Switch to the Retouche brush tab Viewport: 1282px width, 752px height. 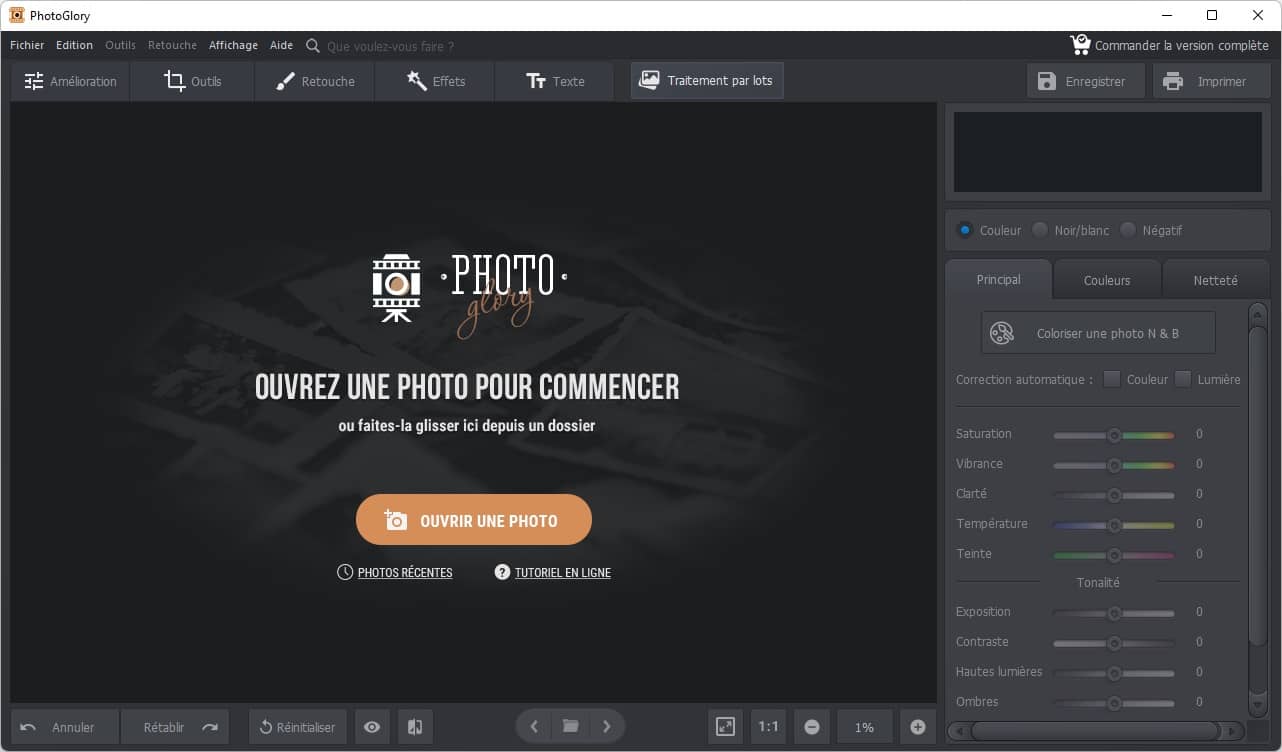click(x=315, y=81)
